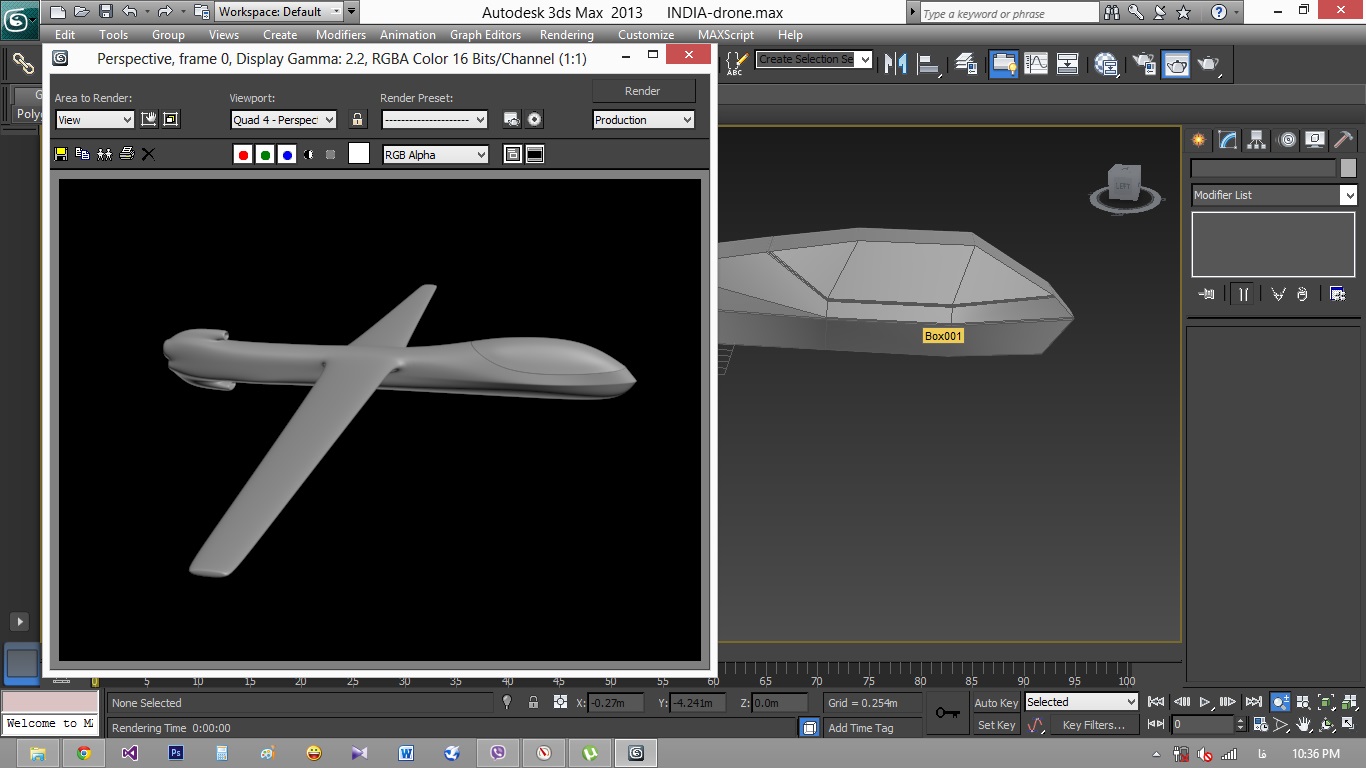Click the Mirror tool in main toolbar
Image resolution: width=1366 pixels, height=768 pixels.
(895, 64)
